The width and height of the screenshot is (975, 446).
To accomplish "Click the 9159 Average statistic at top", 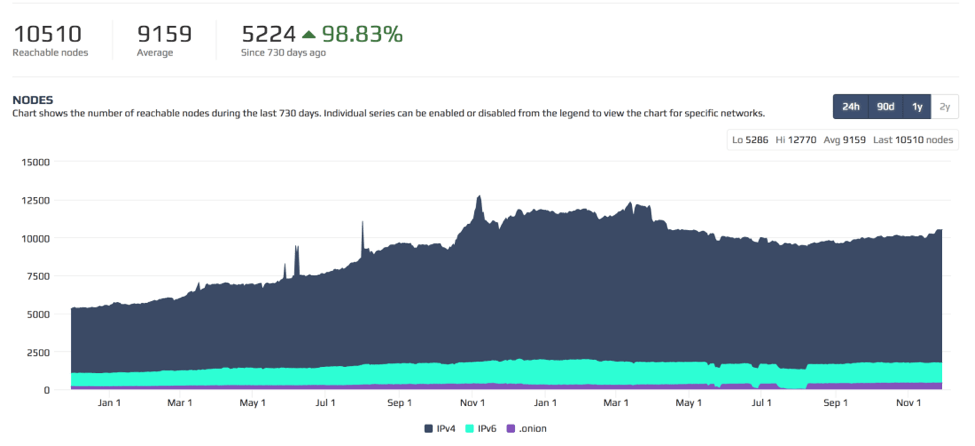I will [x=164, y=34].
